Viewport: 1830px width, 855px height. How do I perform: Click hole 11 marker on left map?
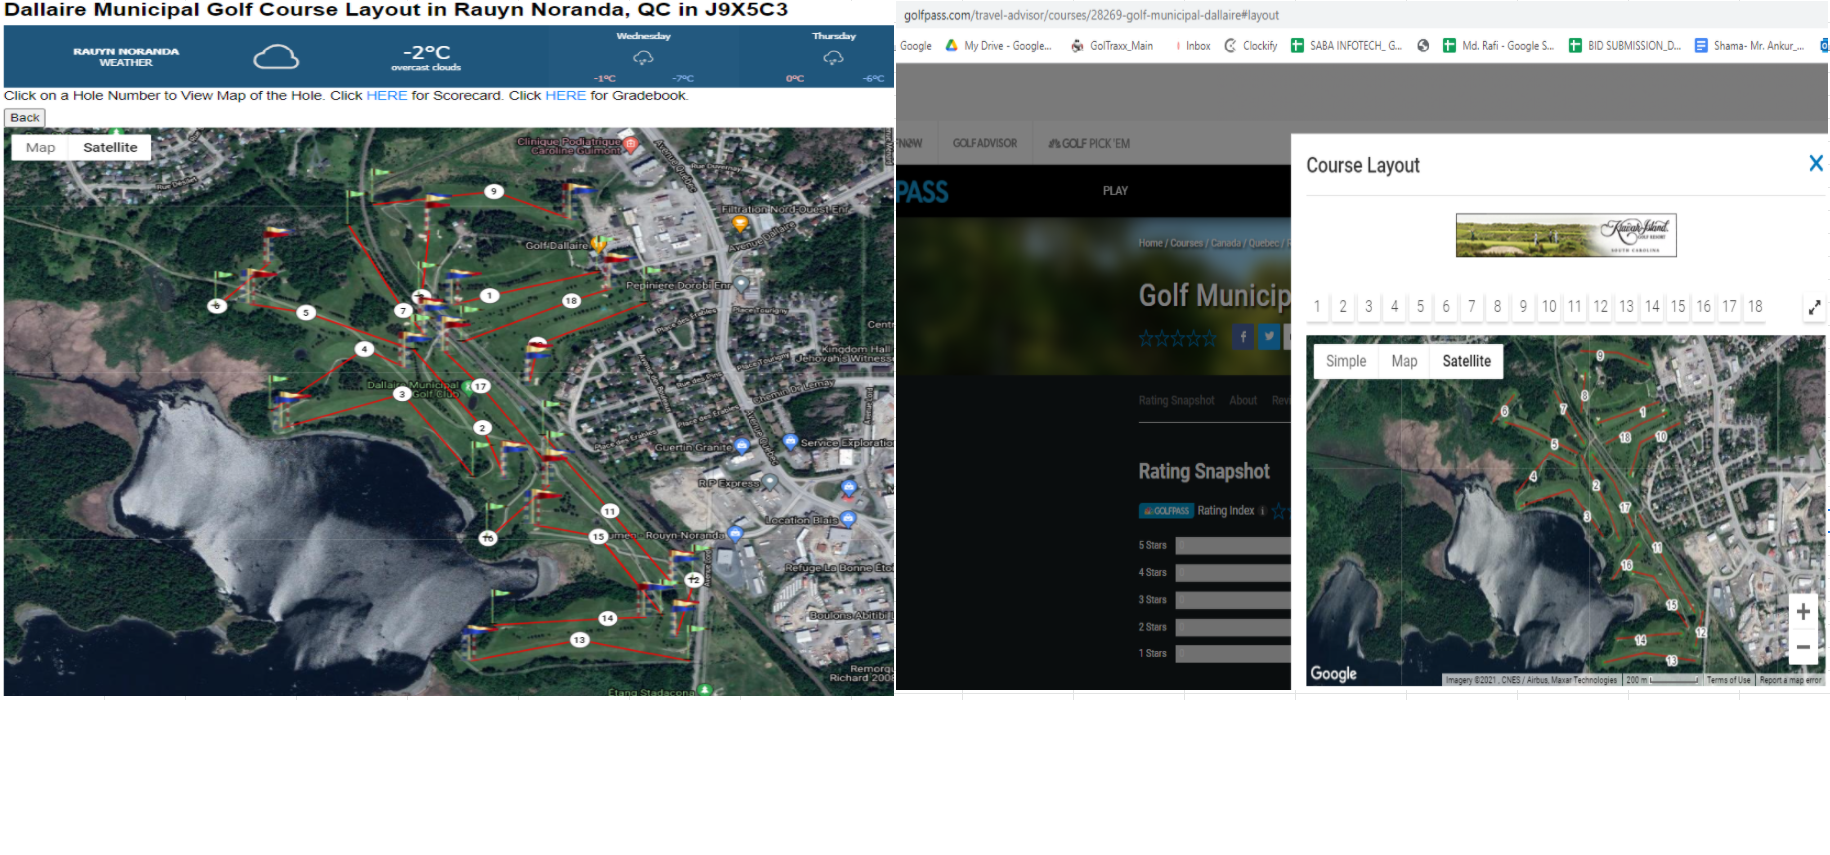[x=610, y=511]
